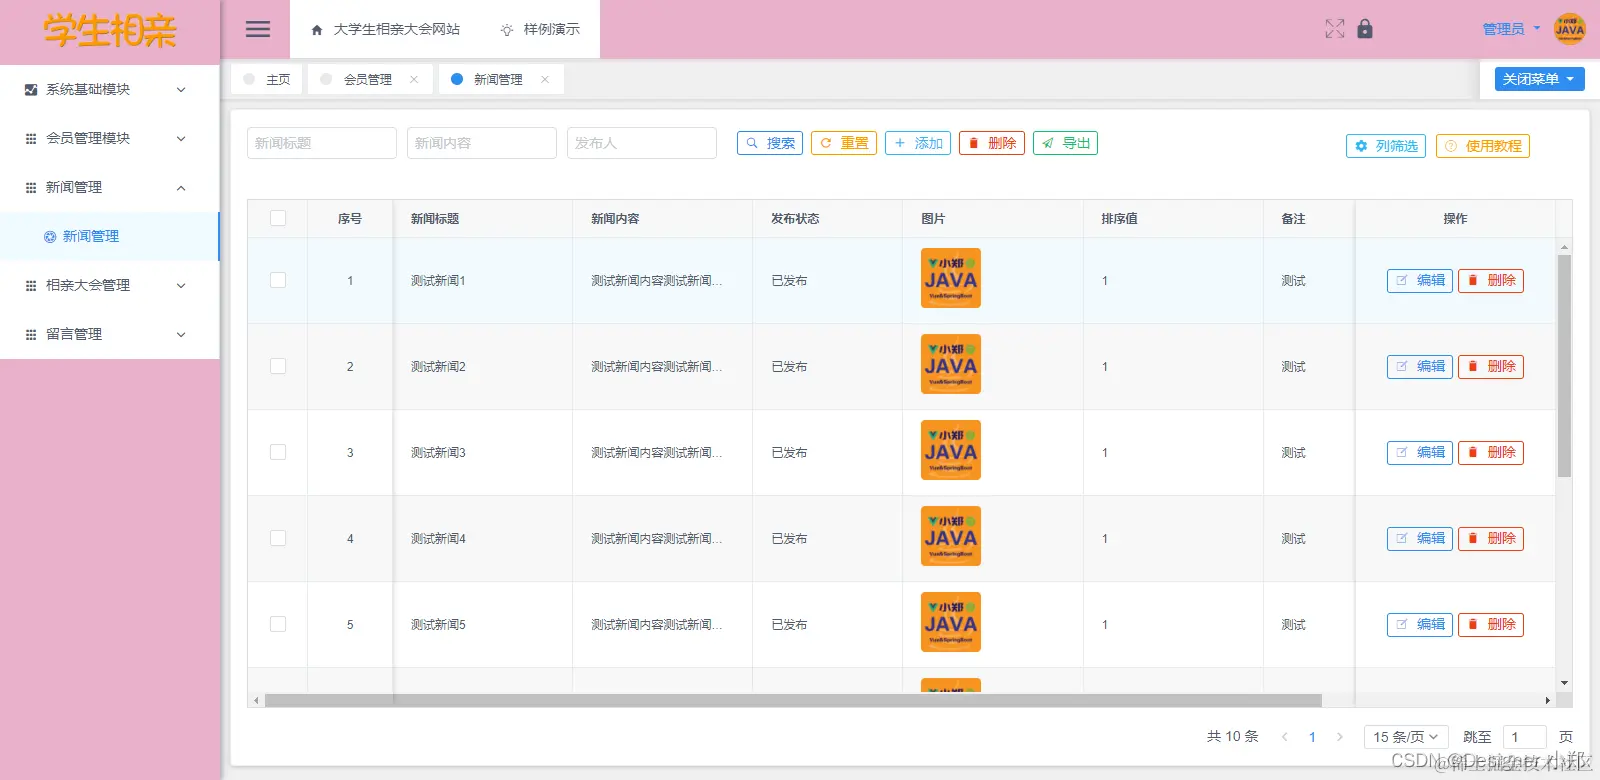Click the fullscreen expand icon
This screenshot has height=780, width=1600.
click(x=1335, y=29)
